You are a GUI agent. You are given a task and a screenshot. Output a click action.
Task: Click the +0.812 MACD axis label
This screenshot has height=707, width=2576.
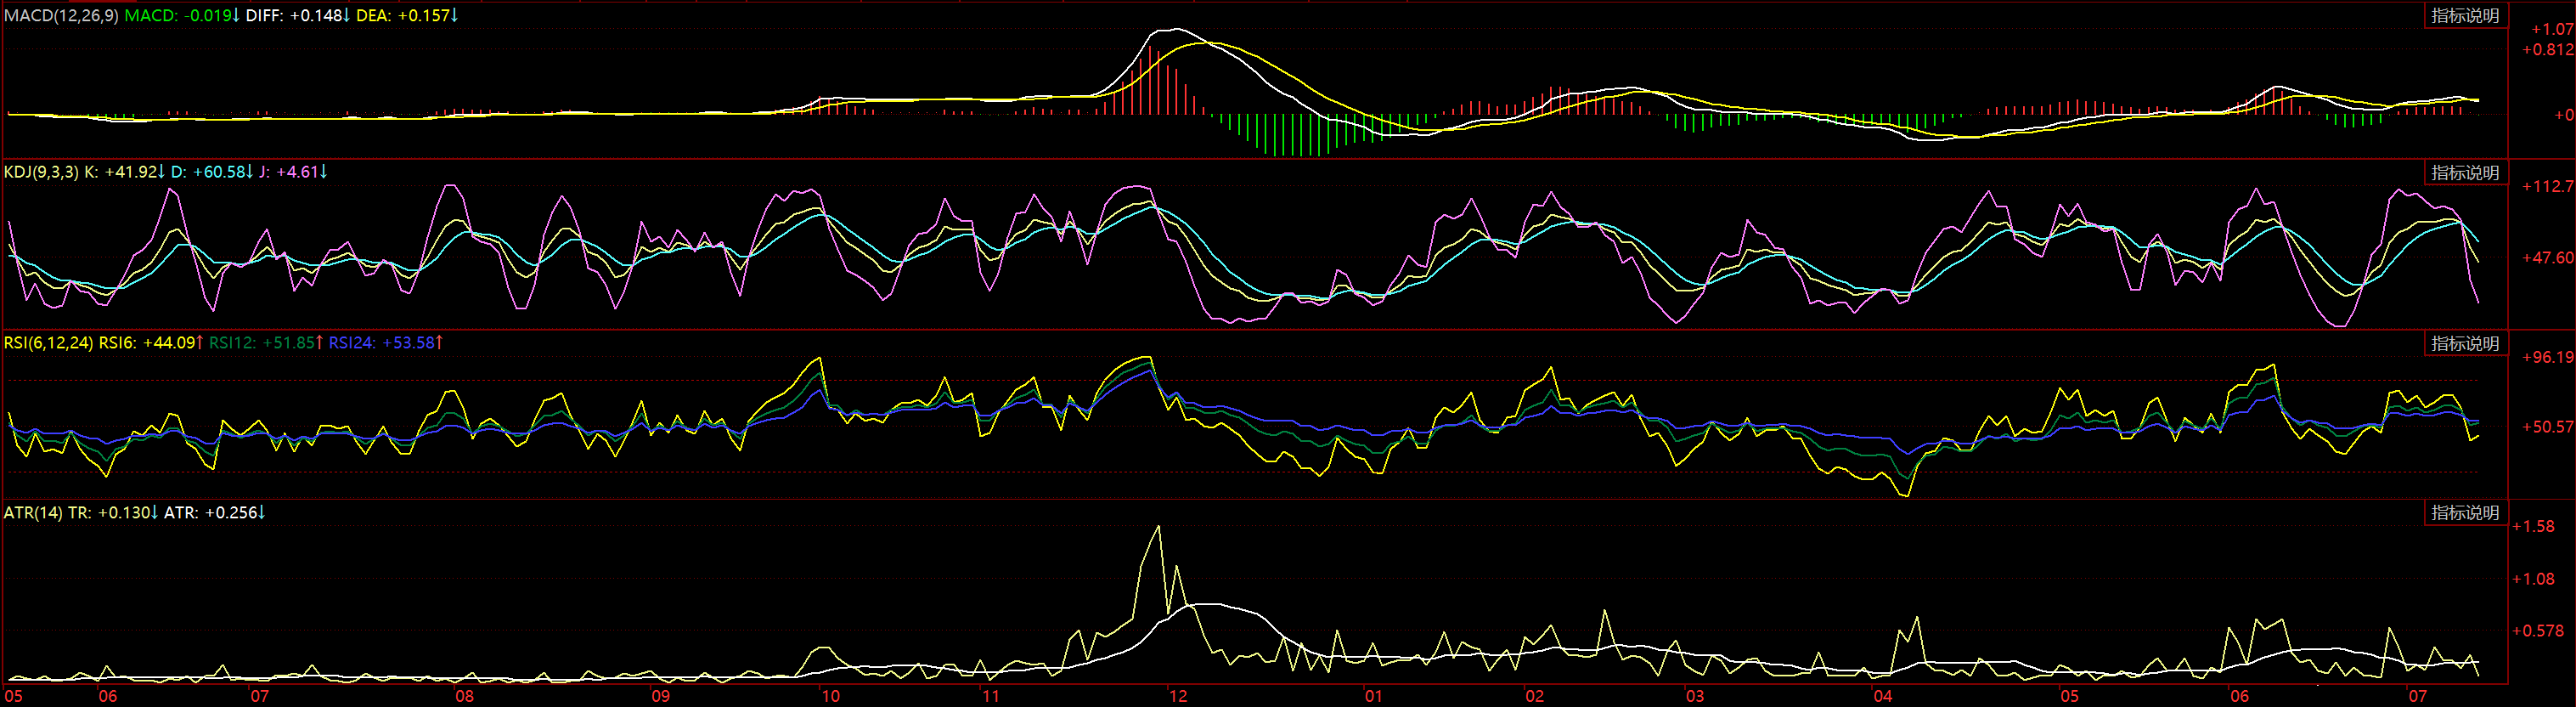2547,50
